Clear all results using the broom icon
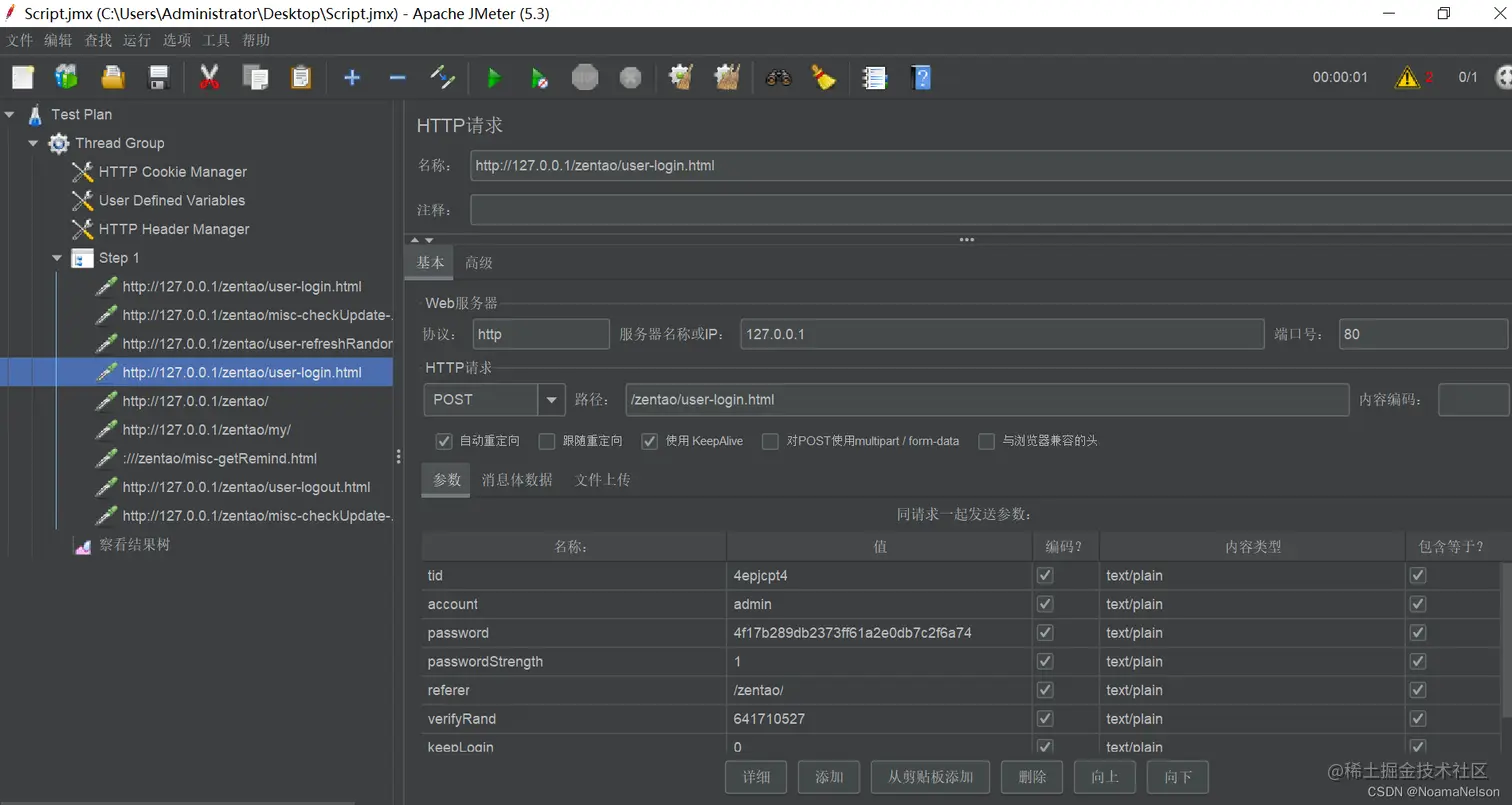Viewport: 1512px width, 805px height. (823, 77)
